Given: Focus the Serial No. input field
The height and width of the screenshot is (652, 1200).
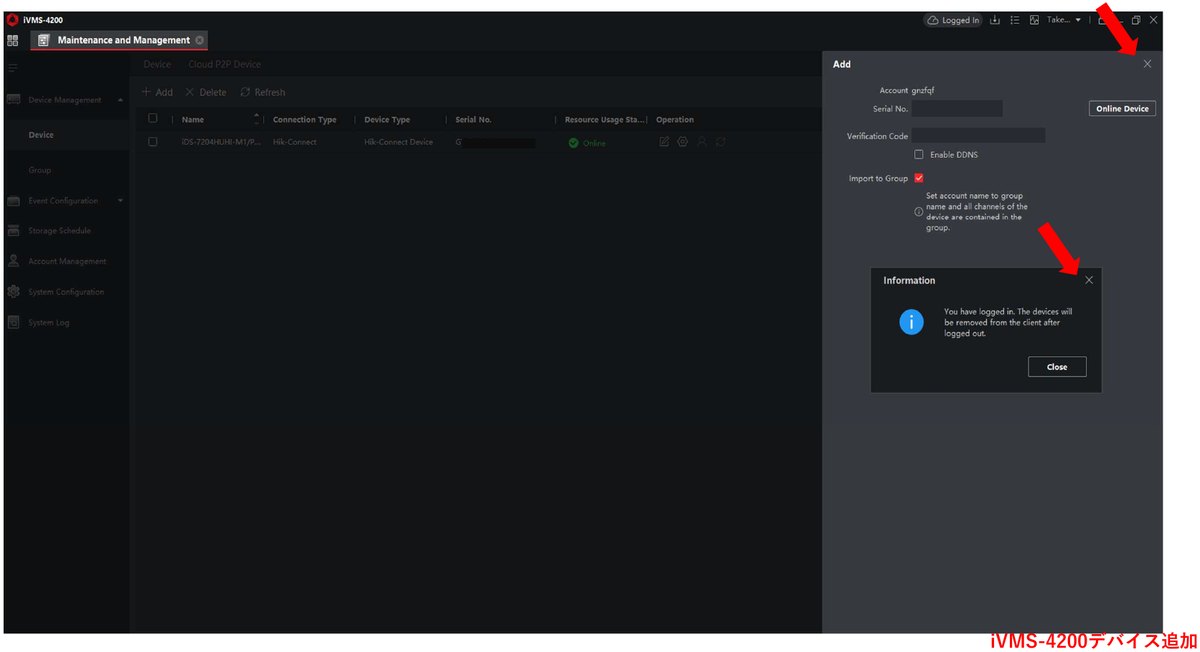Looking at the screenshot, I should (x=957, y=108).
